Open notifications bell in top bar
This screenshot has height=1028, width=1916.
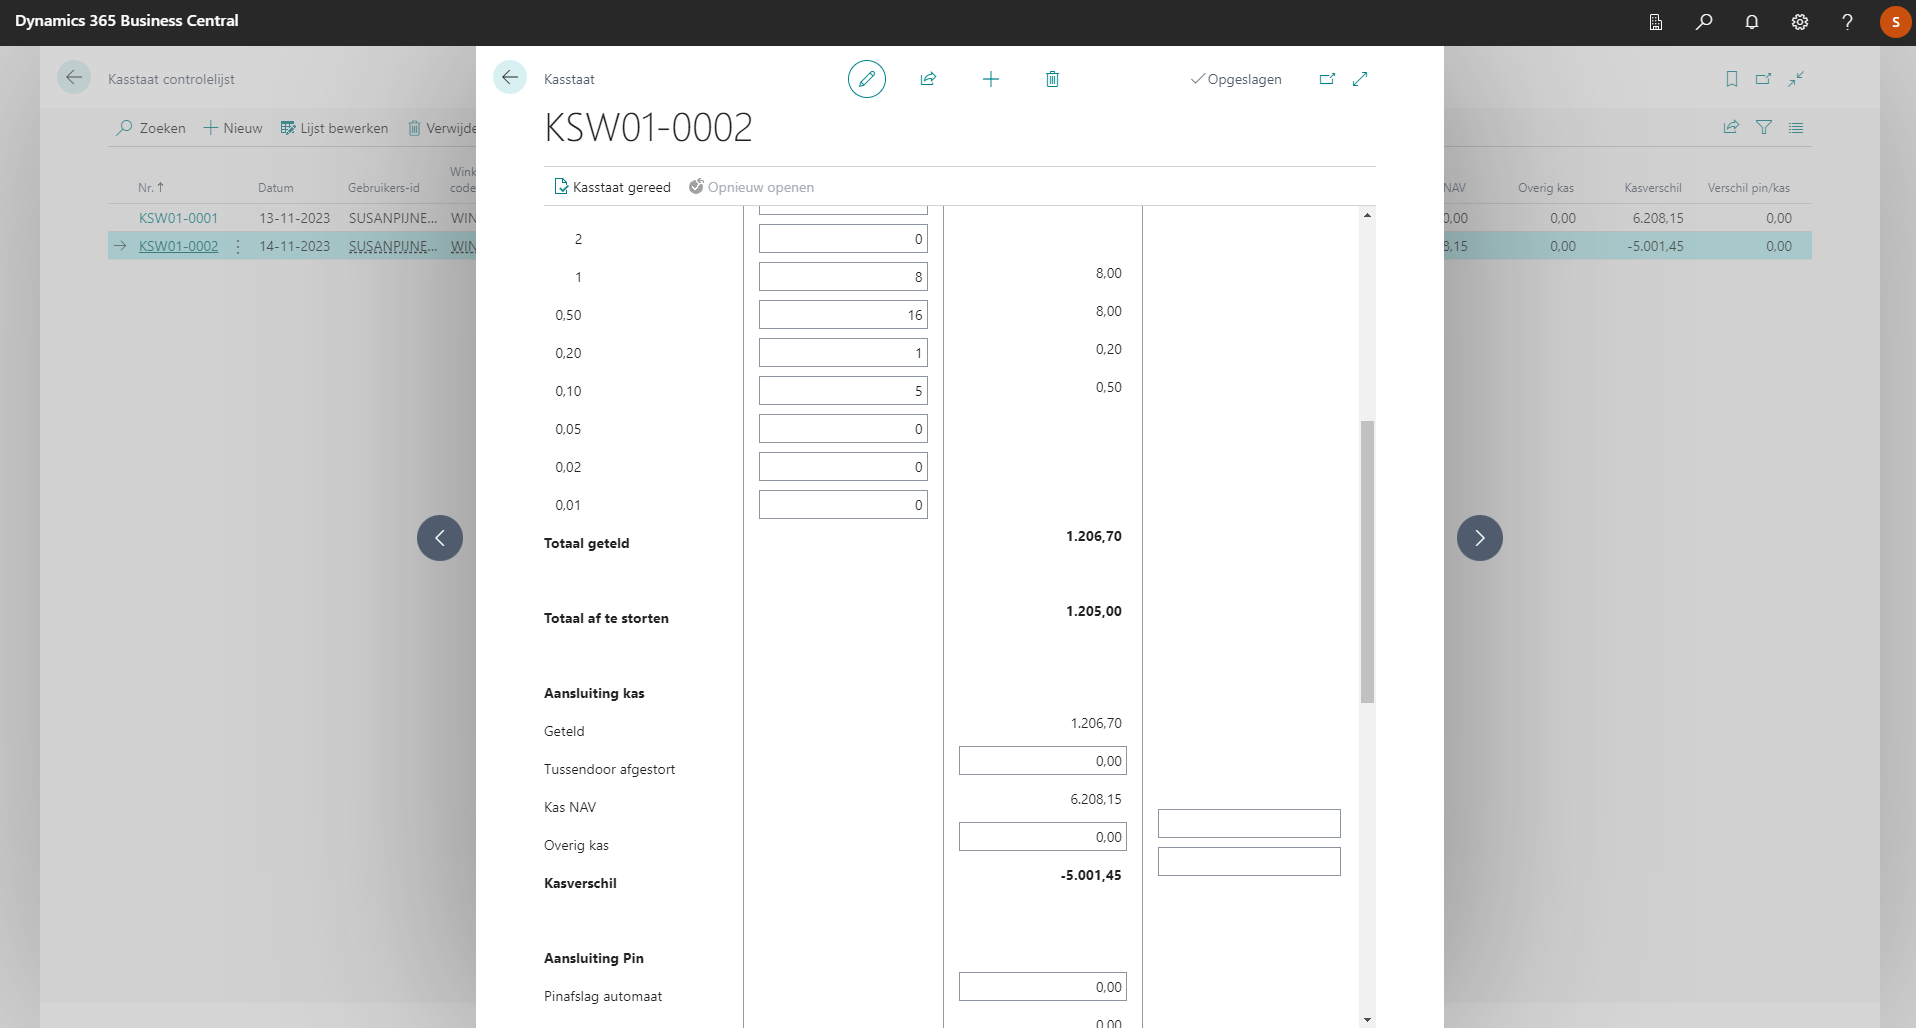coord(1752,22)
